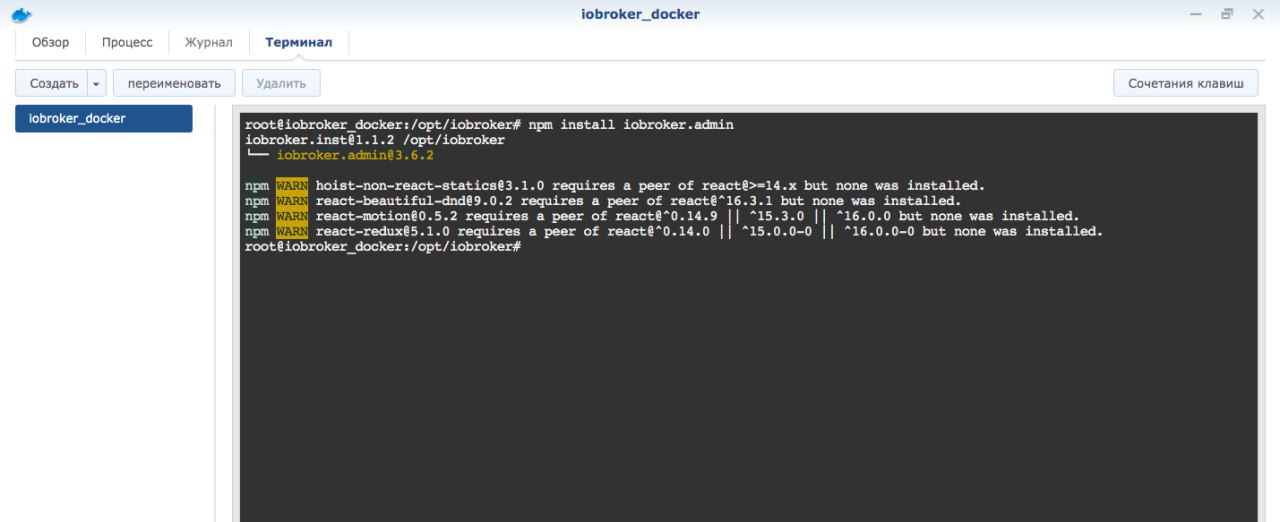Image resolution: width=1280 pixels, height=522 pixels.
Task: Click the iobroker_docker window title
Action: coord(640,14)
